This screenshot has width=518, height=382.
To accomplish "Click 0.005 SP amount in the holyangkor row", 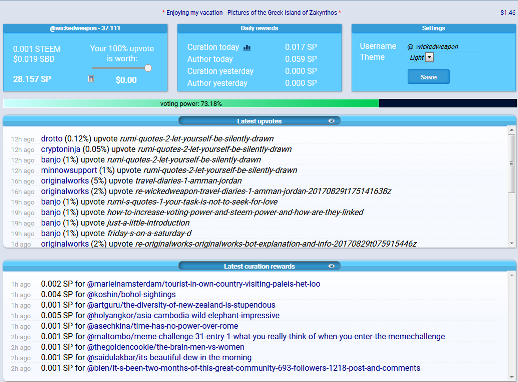I will [x=57, y=315].
